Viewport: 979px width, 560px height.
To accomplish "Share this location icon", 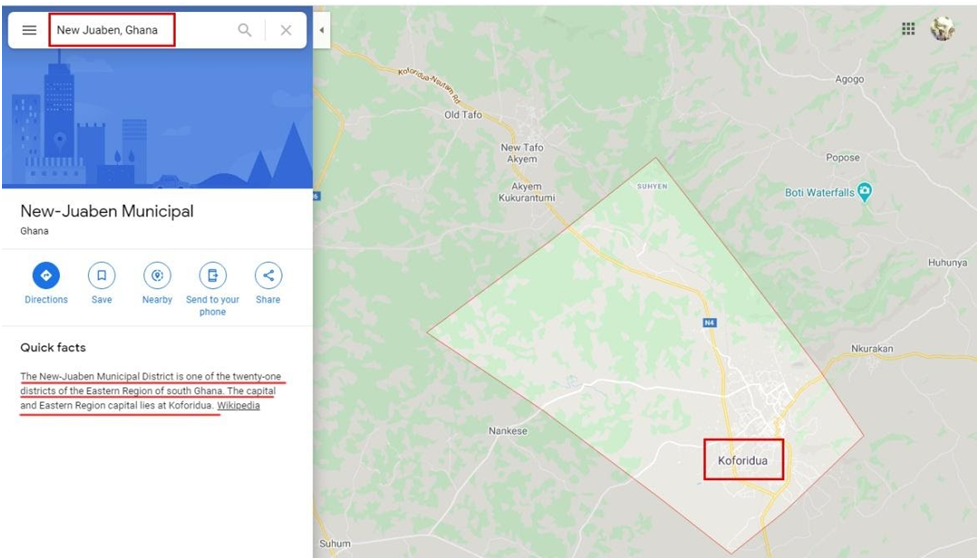I will click(x=268, y=275).
